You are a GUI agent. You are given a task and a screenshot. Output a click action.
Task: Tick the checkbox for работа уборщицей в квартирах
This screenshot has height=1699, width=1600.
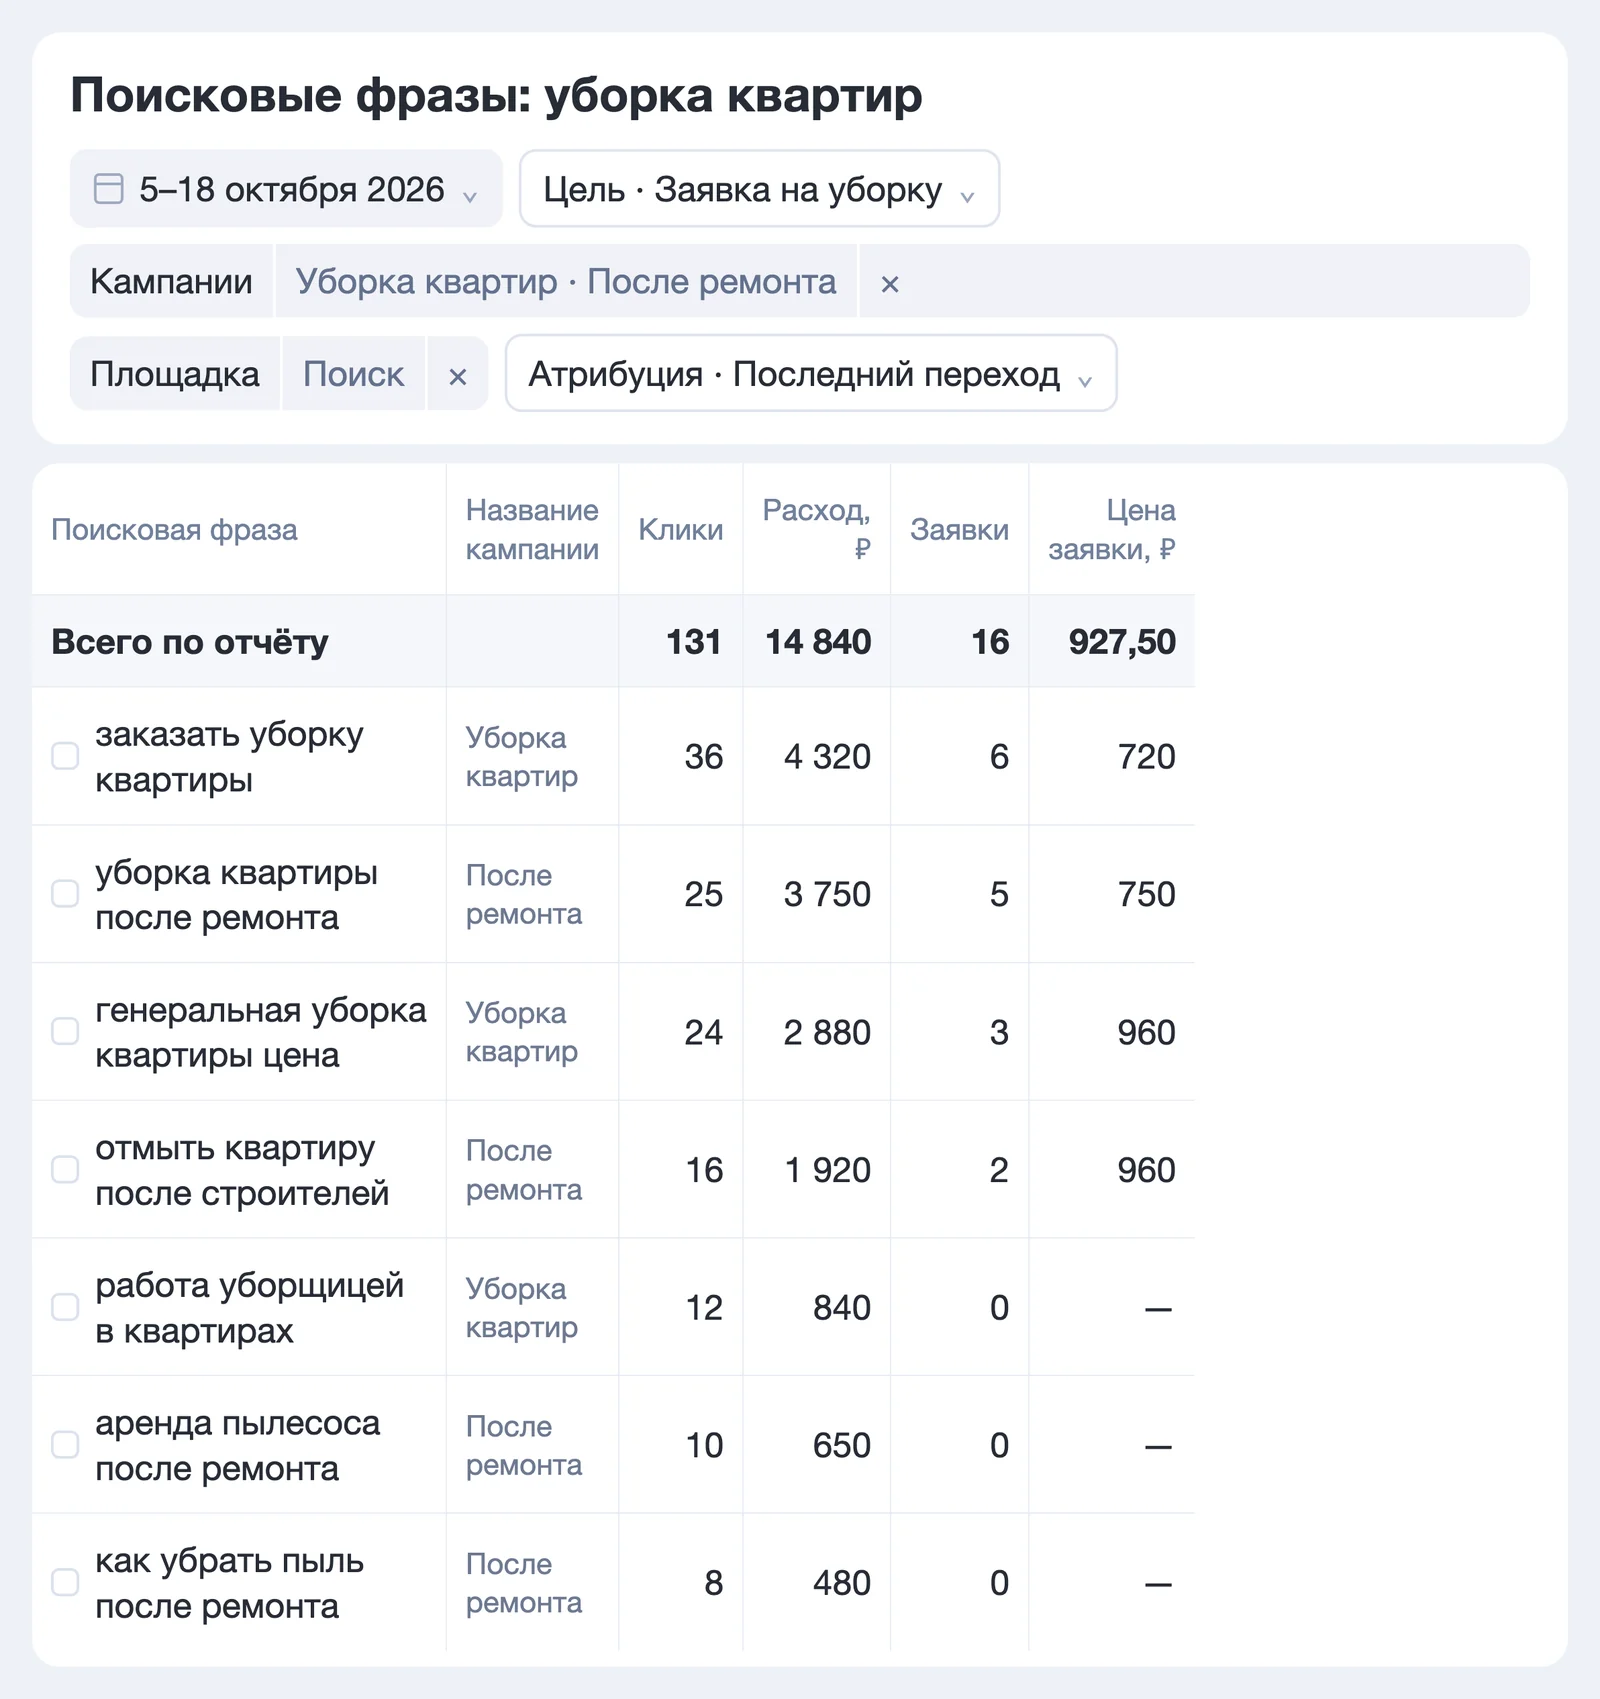tap(65, 1307)
